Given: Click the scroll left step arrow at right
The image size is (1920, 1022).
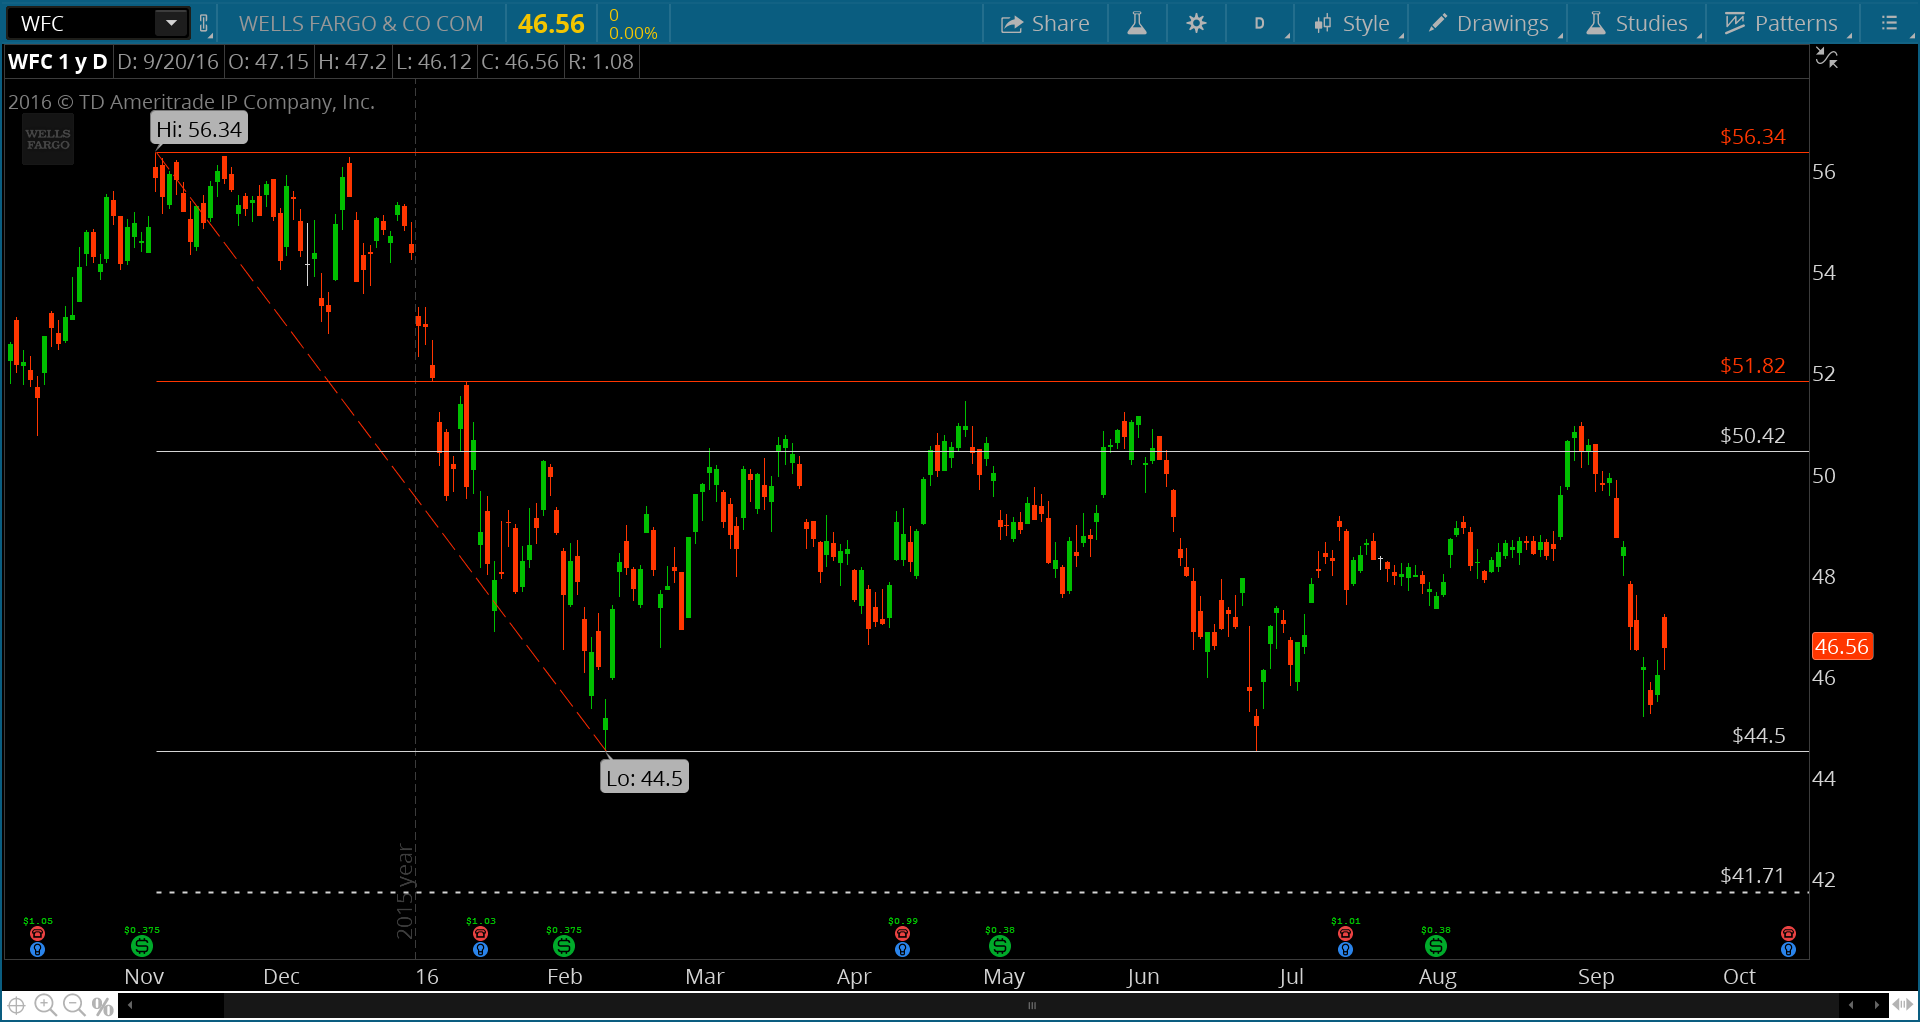Looking at the screenshot, I should (x=1851, y=1005).
